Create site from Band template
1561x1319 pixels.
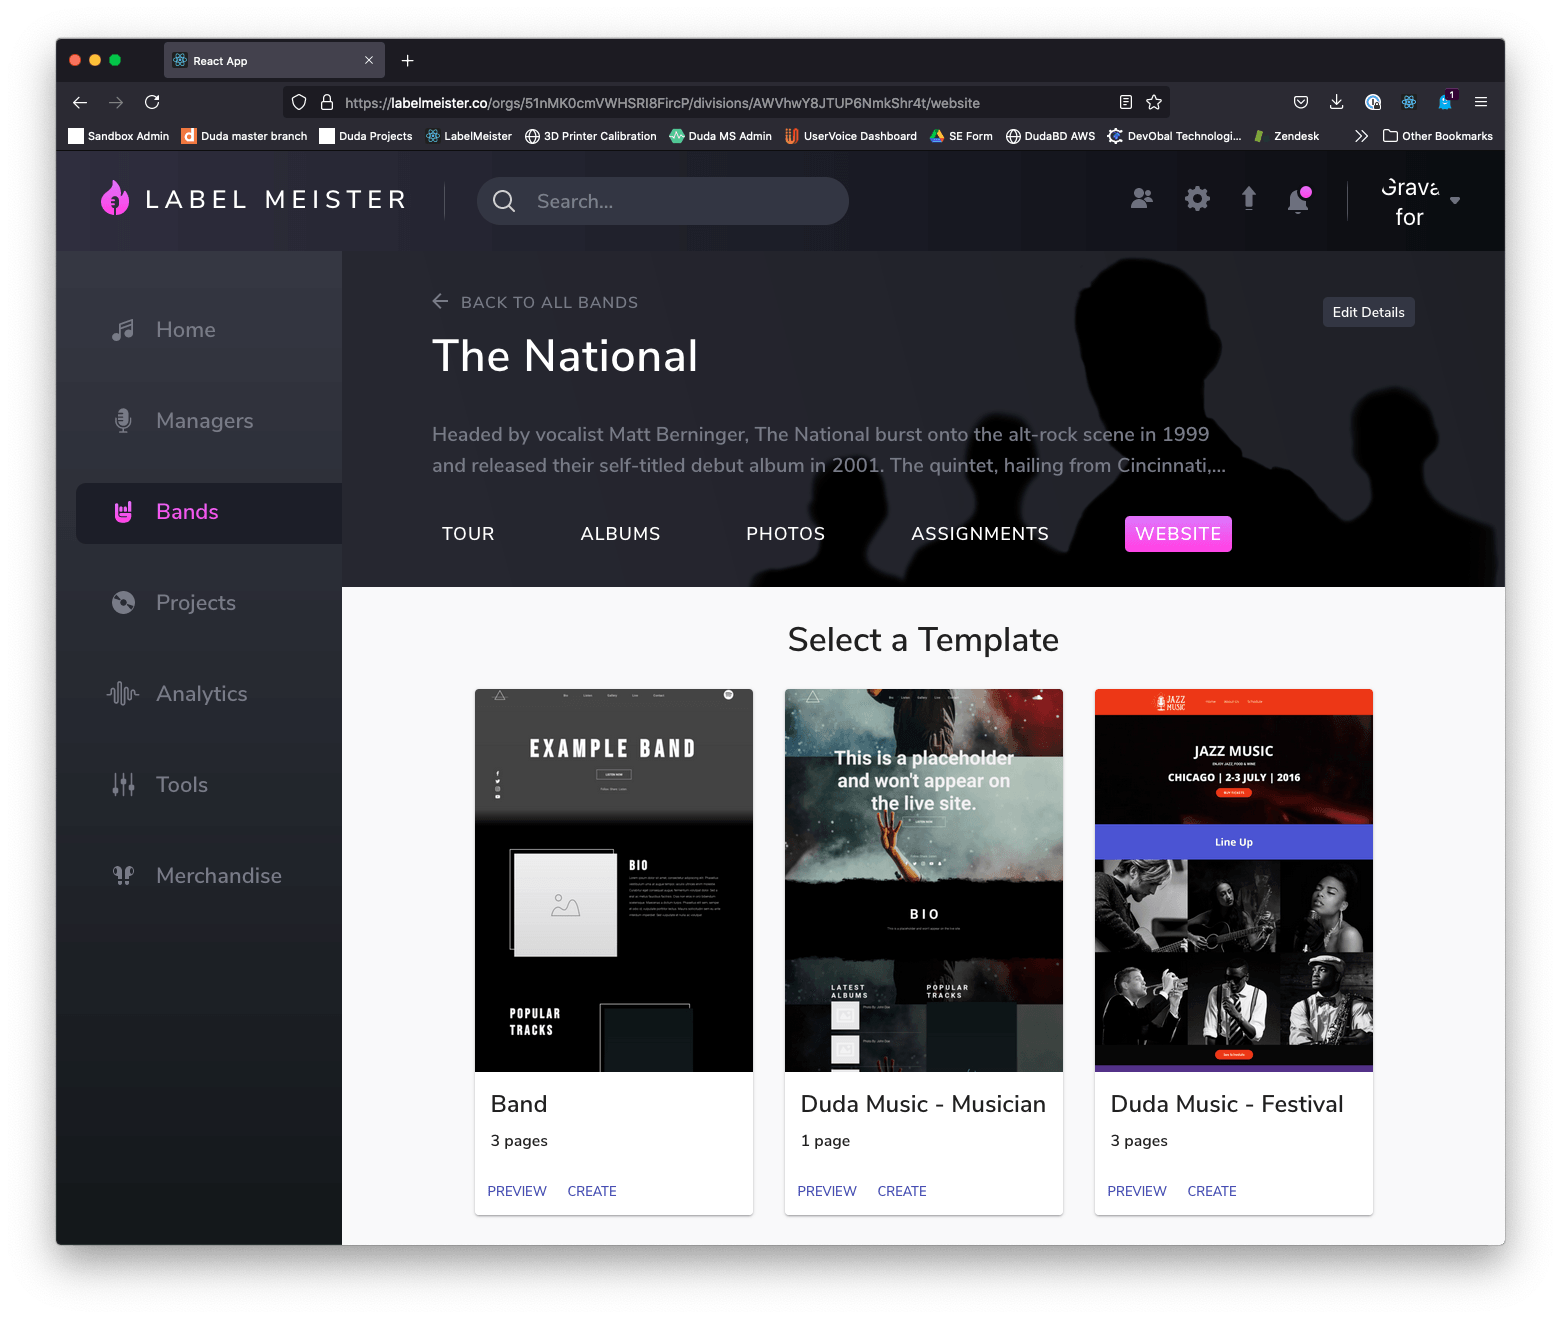pos(592,1191)
